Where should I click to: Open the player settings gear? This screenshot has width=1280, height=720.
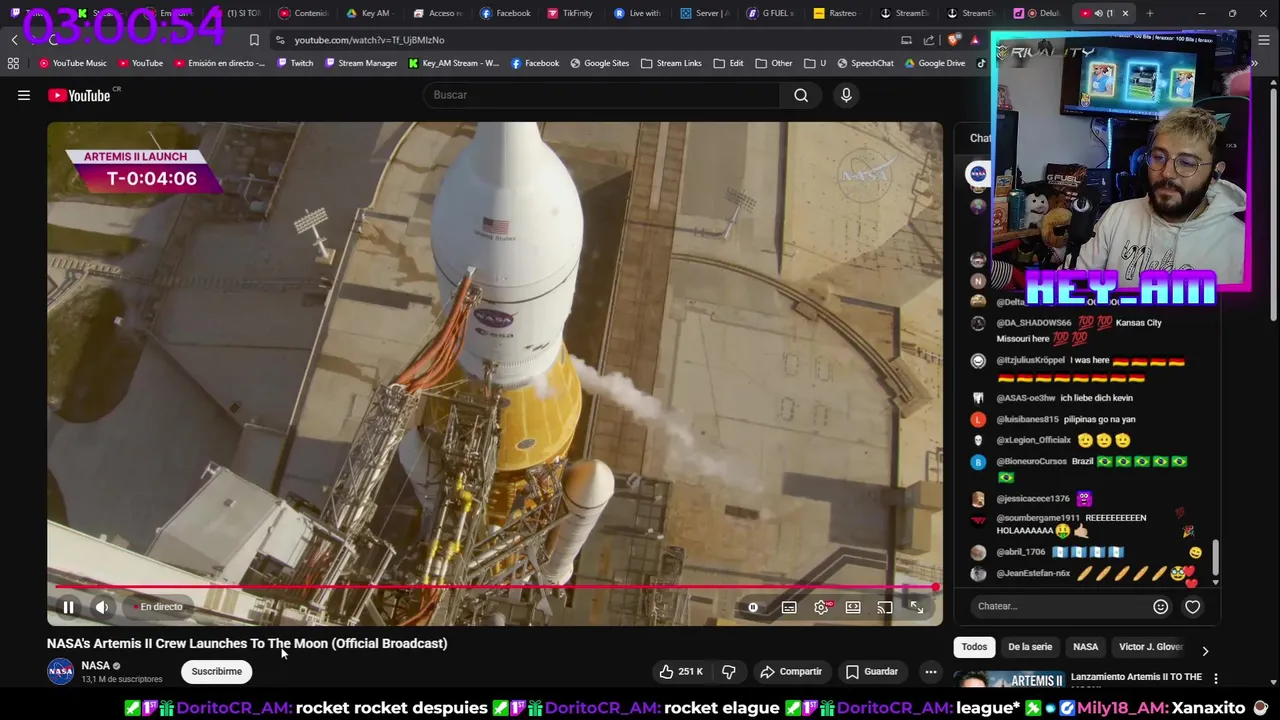(822, 607)
